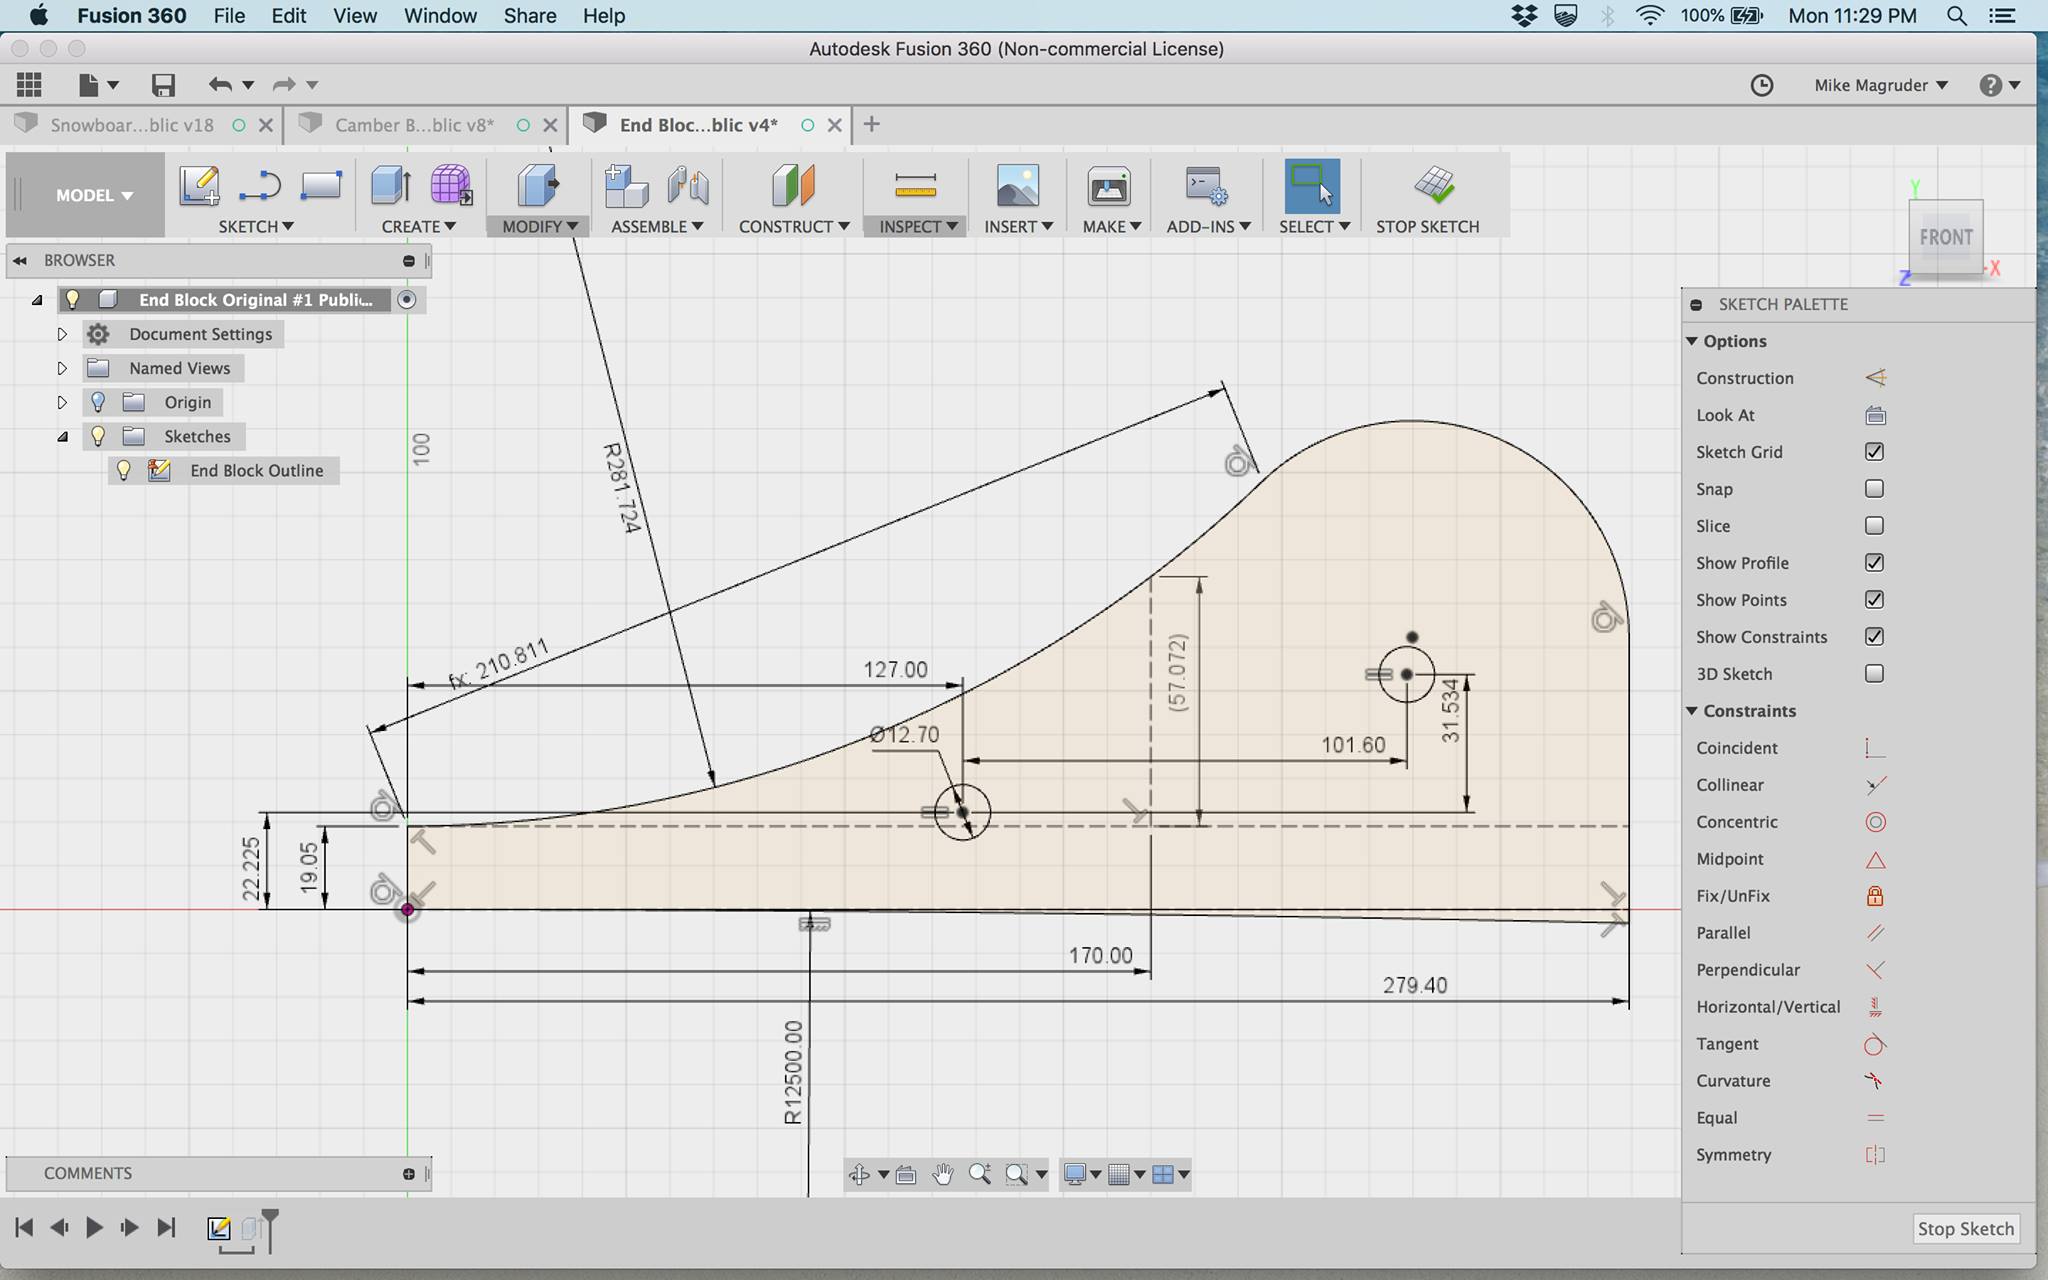The image size is (2048, 1280).
Task: Disable the Sketch Grid checkbox
Action: 1874,452
